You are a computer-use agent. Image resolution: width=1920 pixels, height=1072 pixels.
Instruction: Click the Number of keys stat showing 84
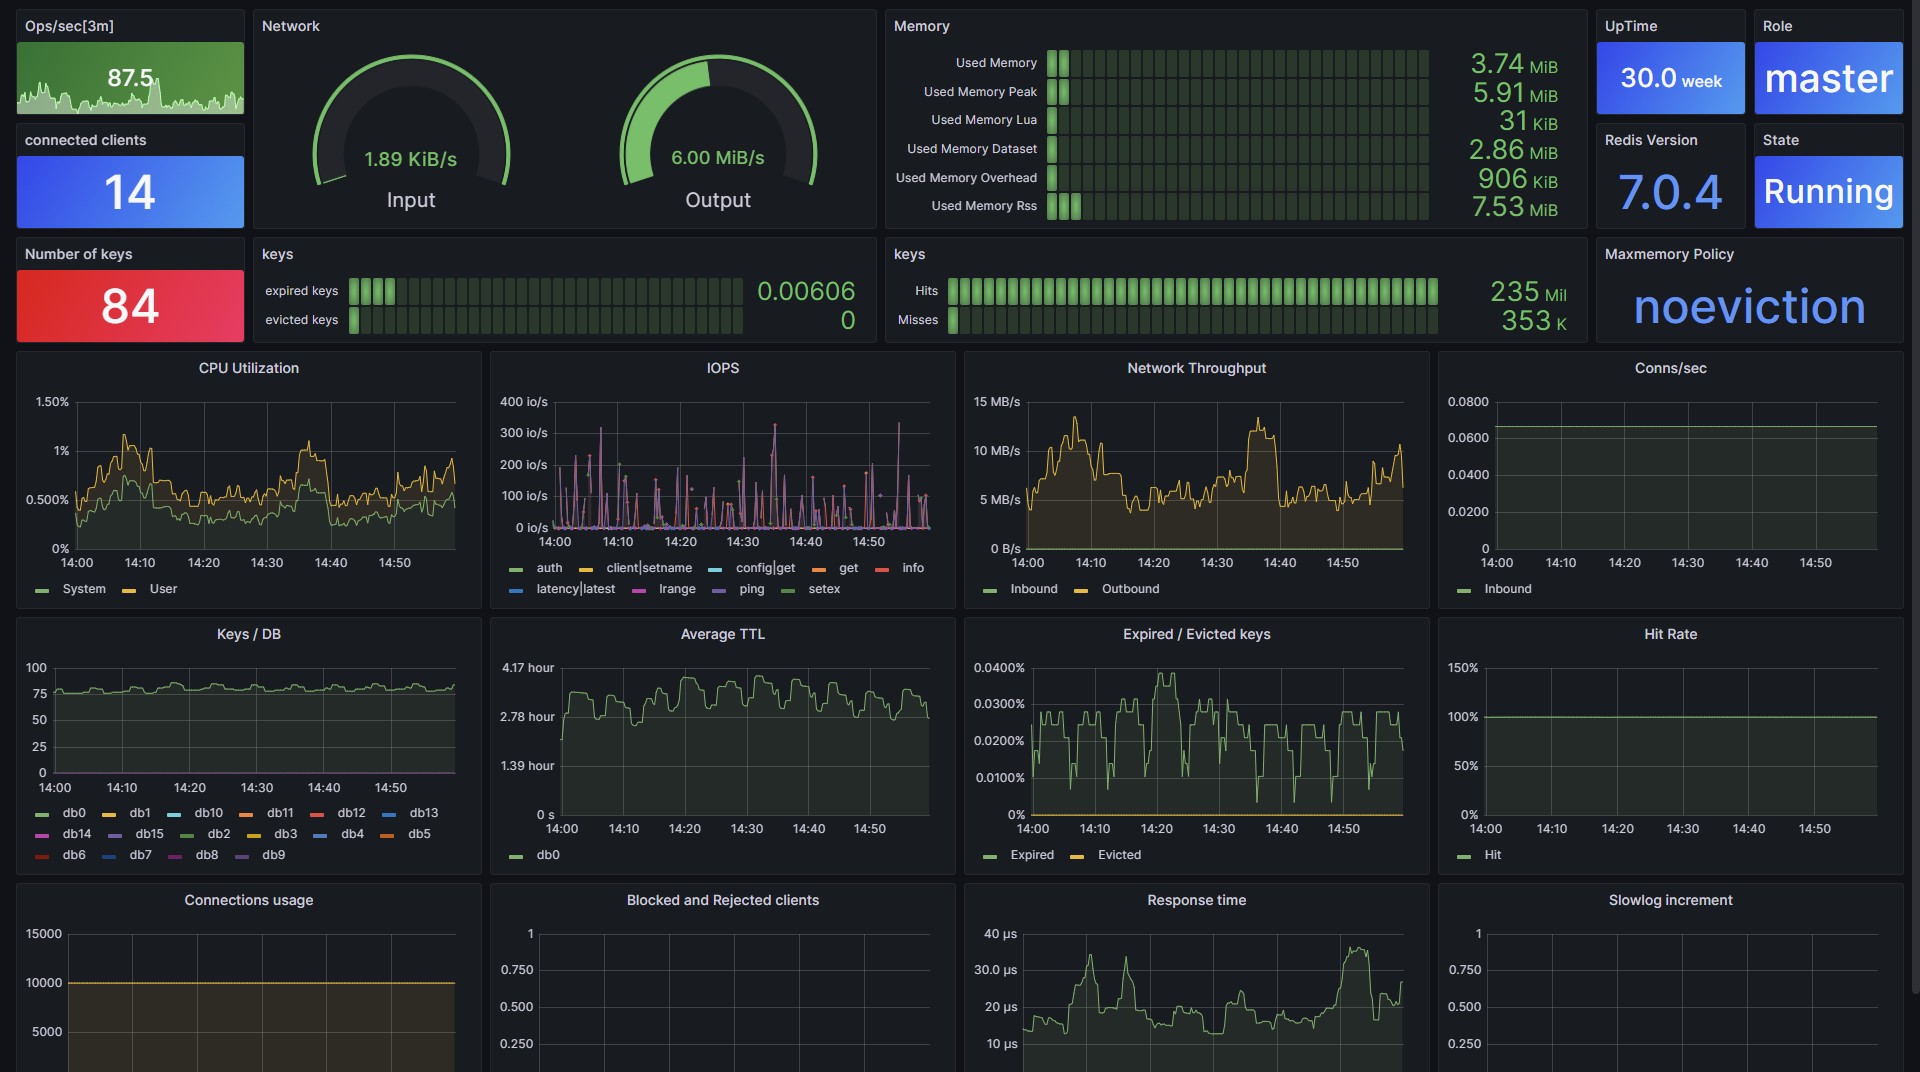[130, 306]
